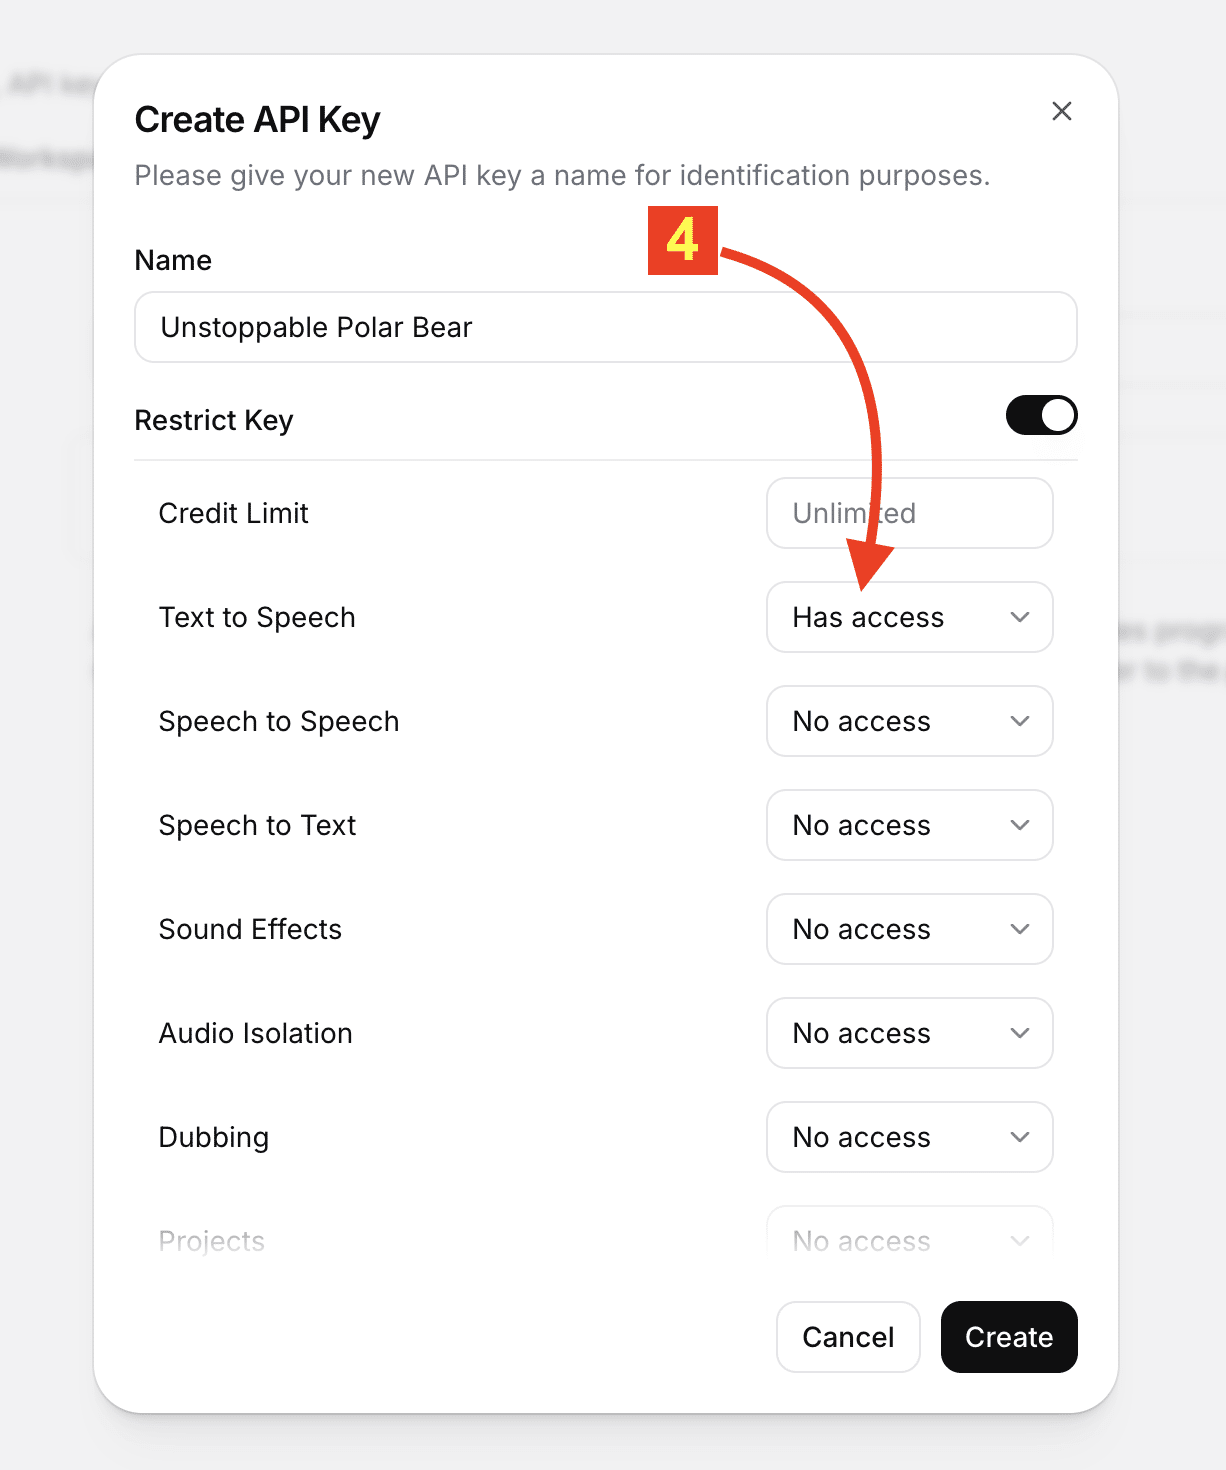Open the Sound Effects access dropdown

(909, 929)
